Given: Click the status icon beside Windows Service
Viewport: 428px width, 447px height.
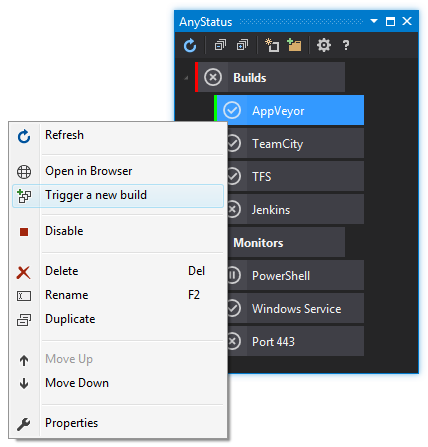Looking at the screenshot, I should [x=234, y=308].
